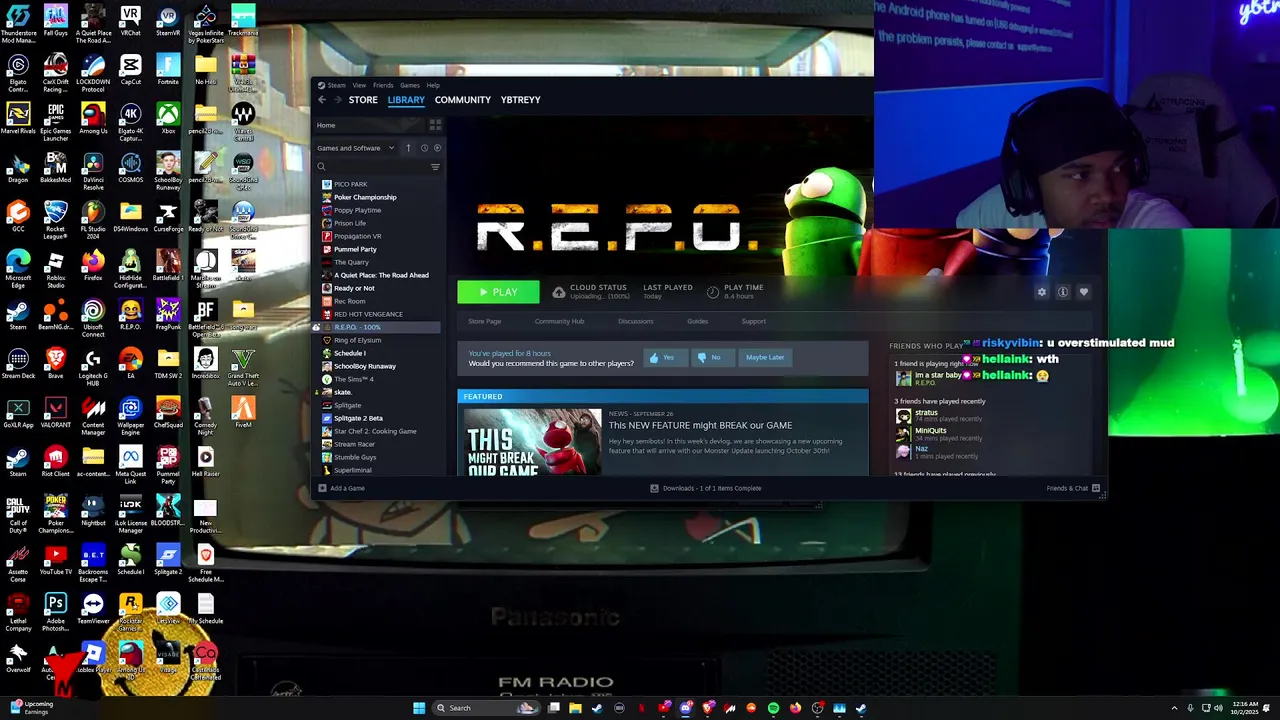The width and height of the screenshot is (1280, 720).
Task: Open the DaVinci Resolve desktop icon
Action: (93, 171)
